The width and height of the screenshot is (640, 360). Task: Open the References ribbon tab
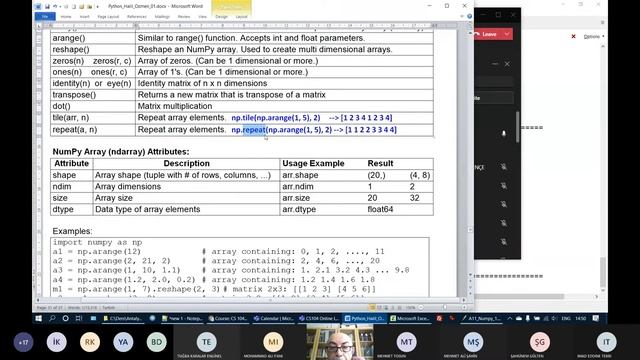pyautogui.click(x=136, y=17)
